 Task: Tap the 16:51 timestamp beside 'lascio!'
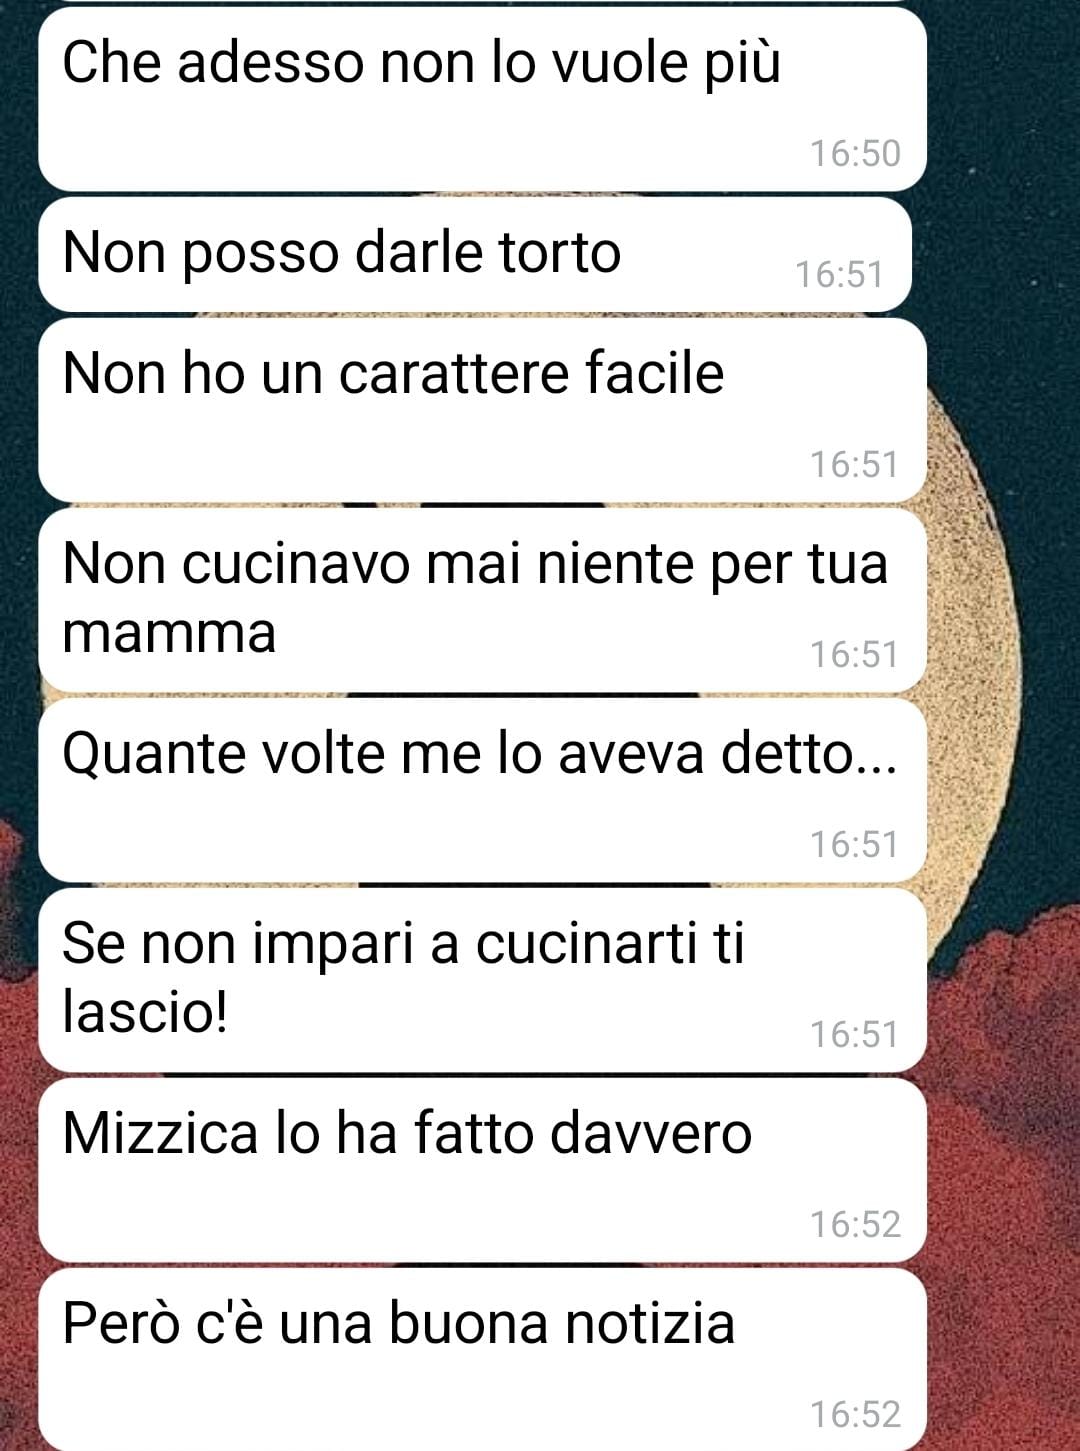click(855, 1034)
